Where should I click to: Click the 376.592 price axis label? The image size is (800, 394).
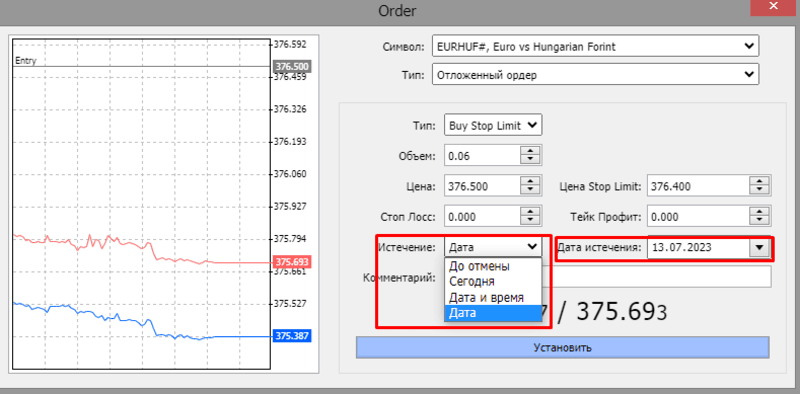[290, 44]
